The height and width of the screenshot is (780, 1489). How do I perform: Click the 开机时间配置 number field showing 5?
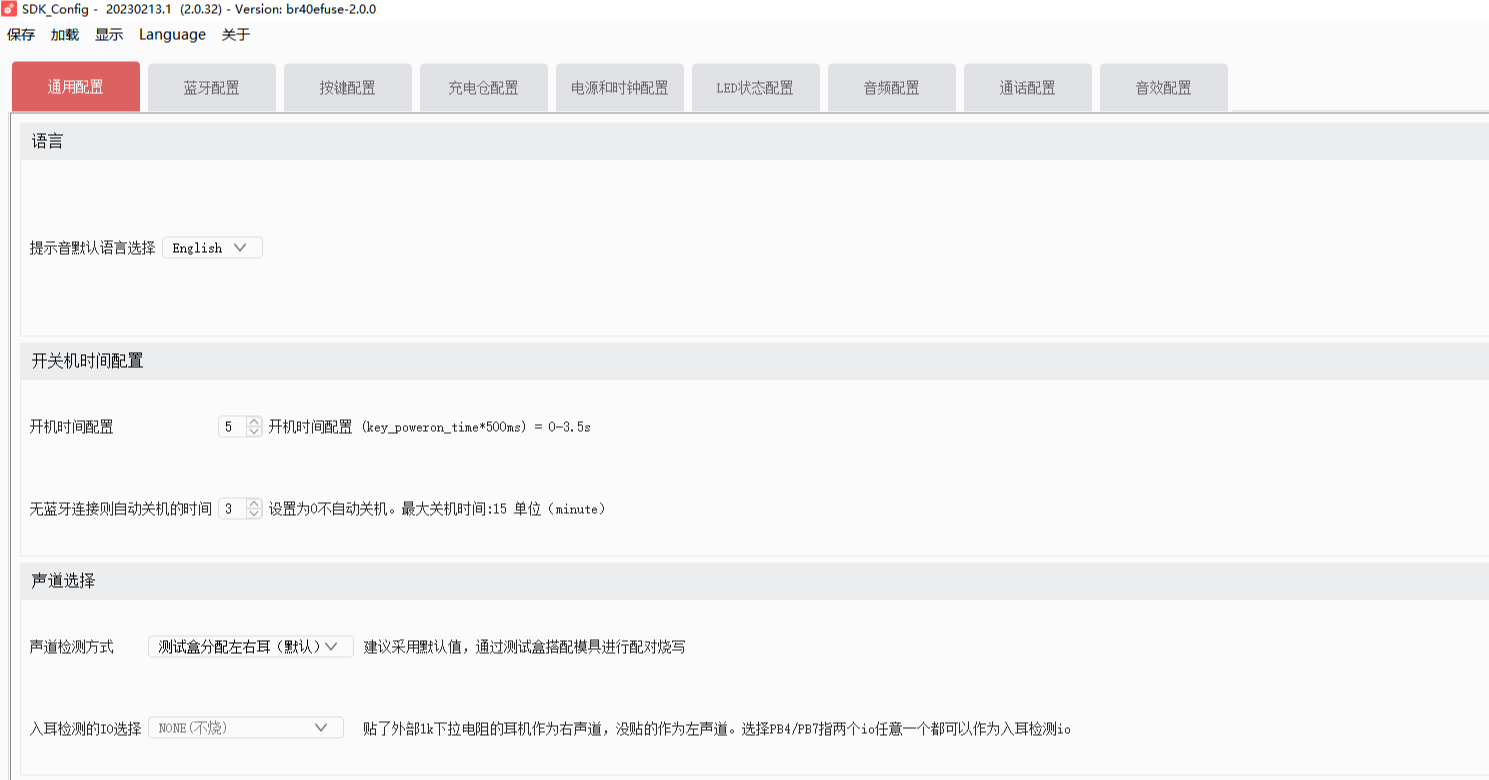pyautogui.click(x=232, y=427)
